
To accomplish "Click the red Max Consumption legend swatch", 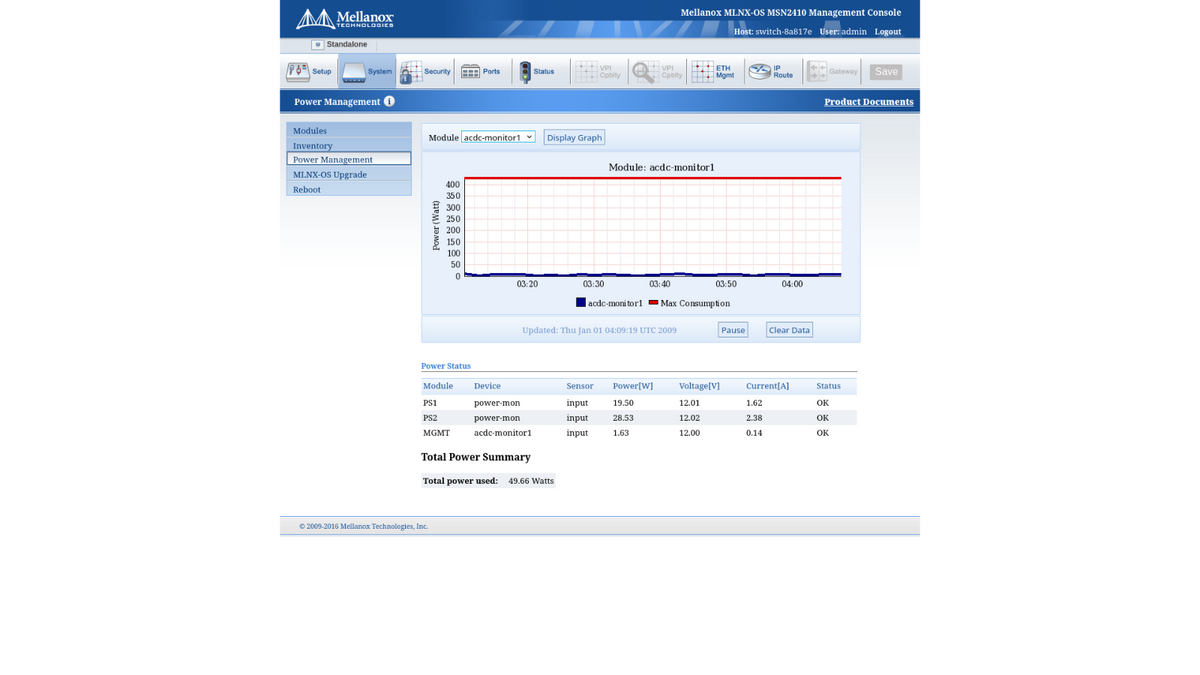I will [x=653, y=302].
